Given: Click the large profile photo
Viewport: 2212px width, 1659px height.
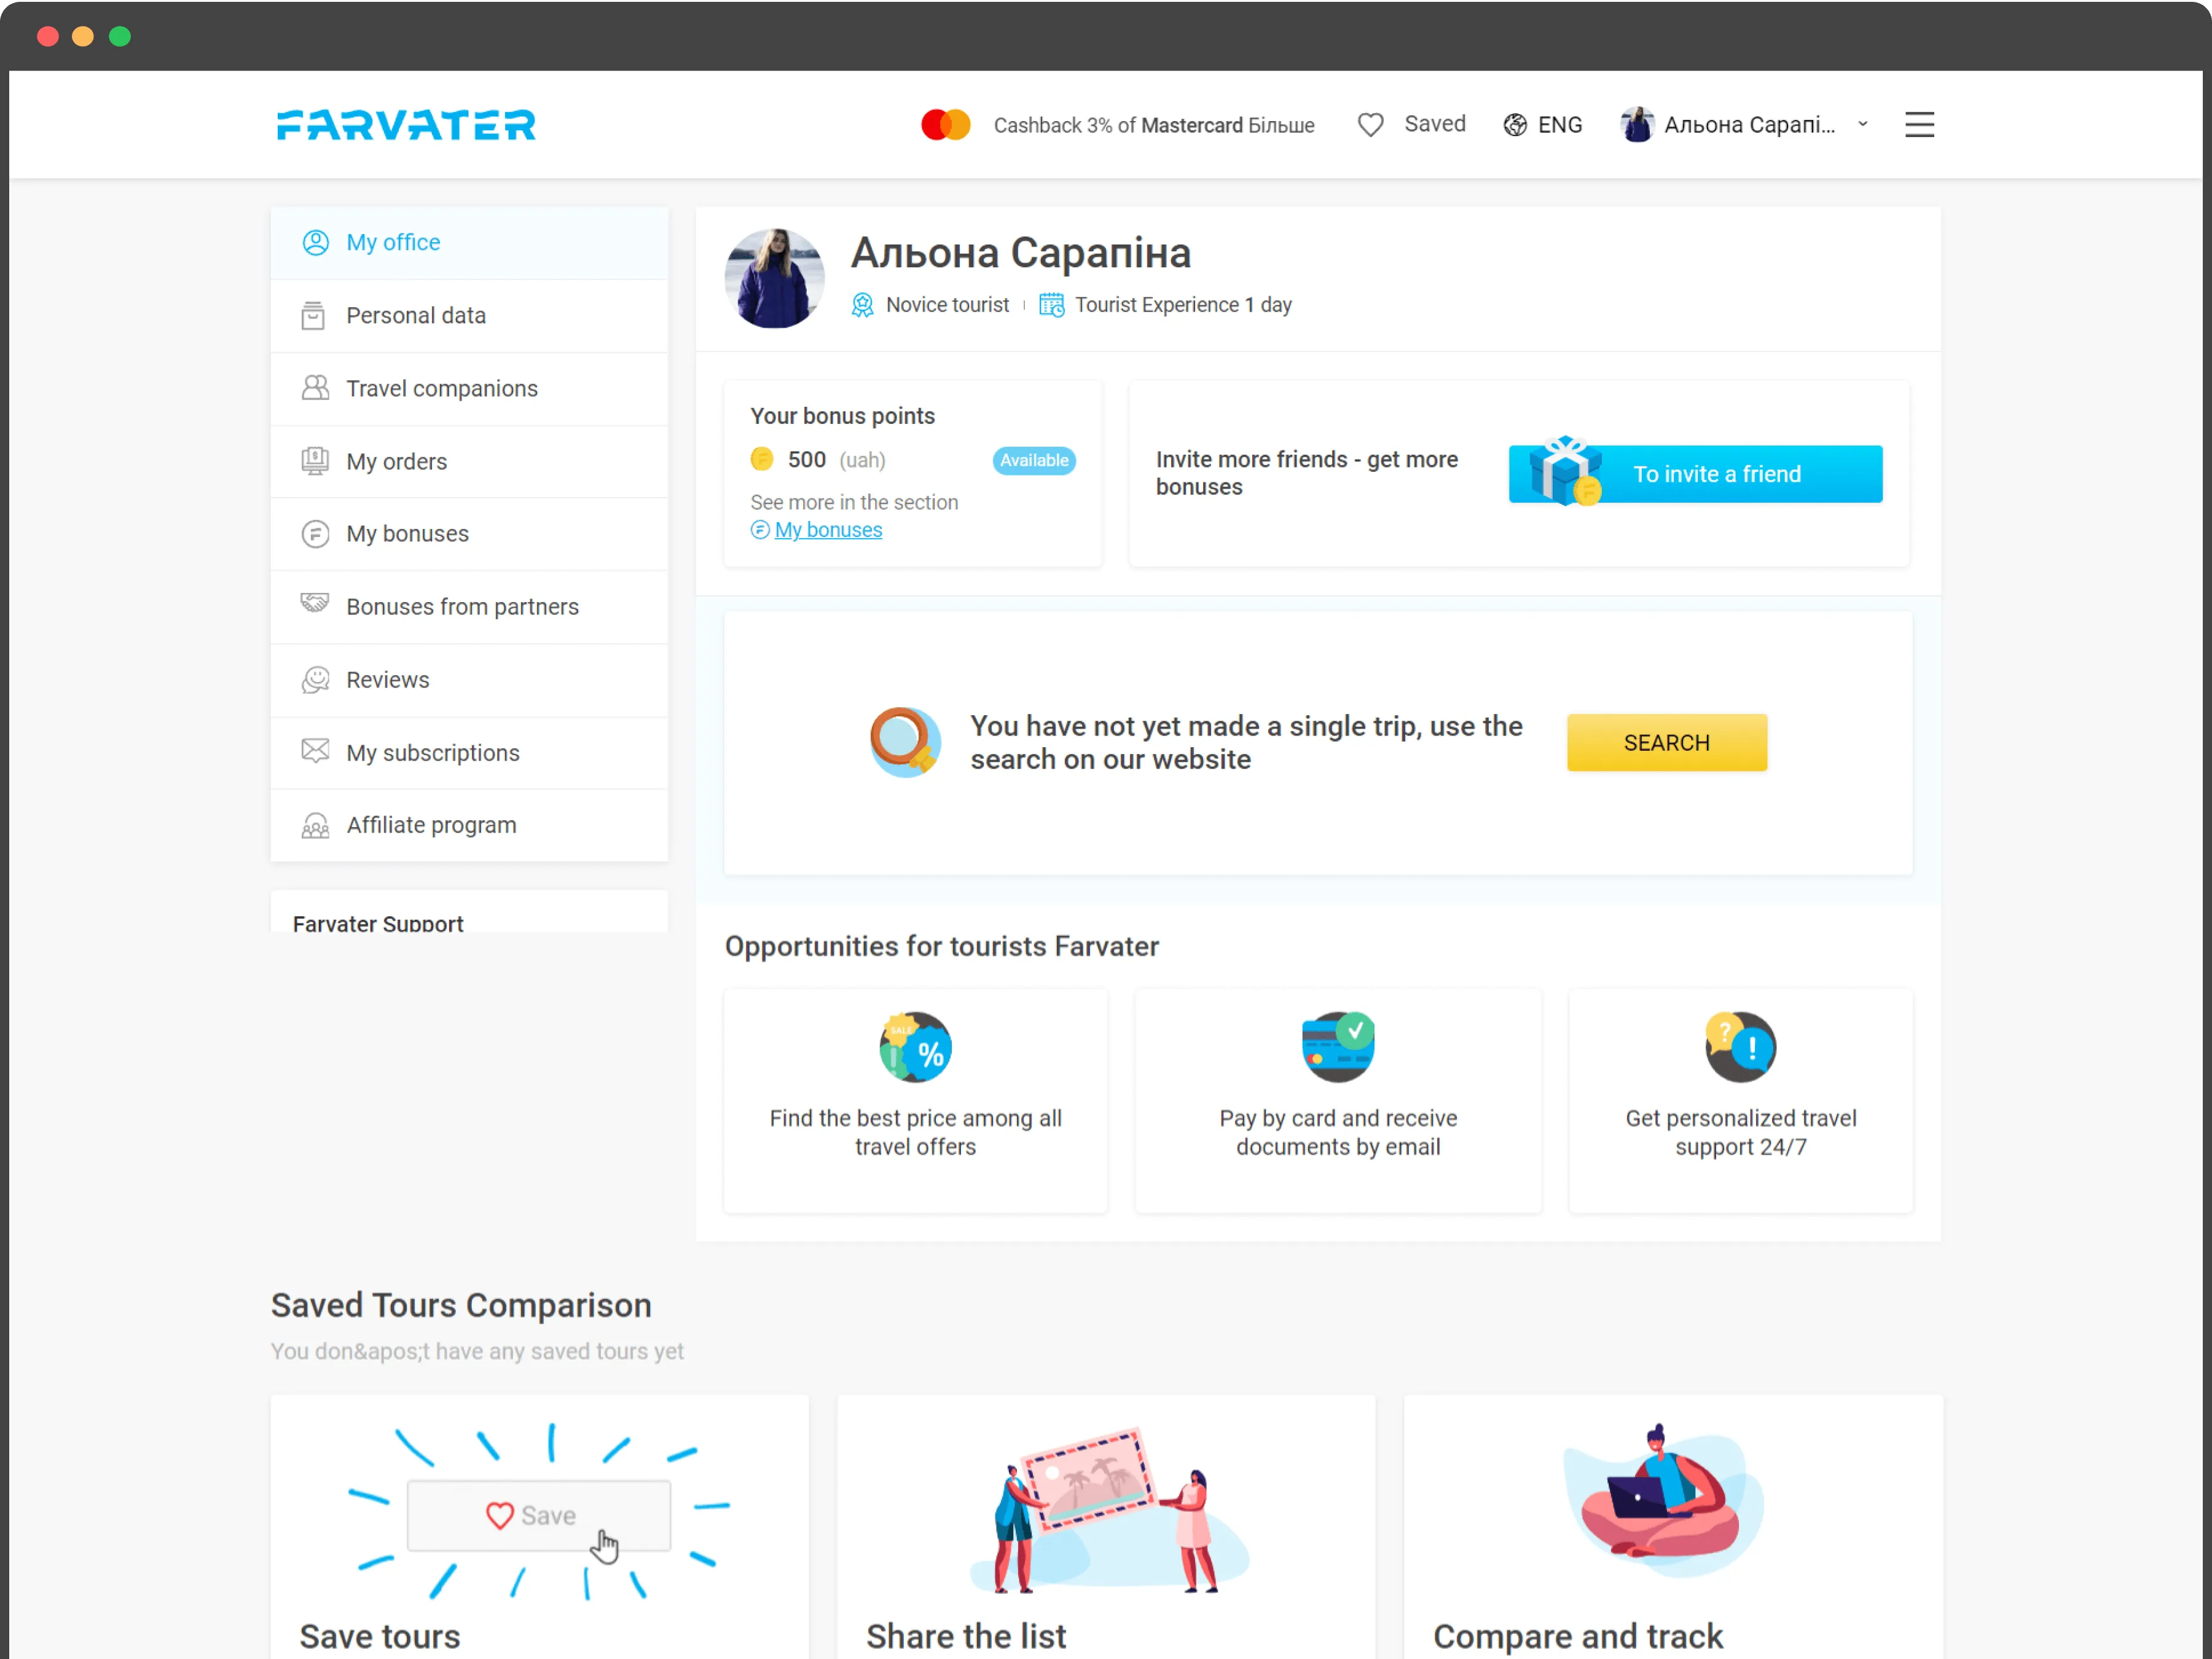Looking at the screenshot, I should point(774,279).
